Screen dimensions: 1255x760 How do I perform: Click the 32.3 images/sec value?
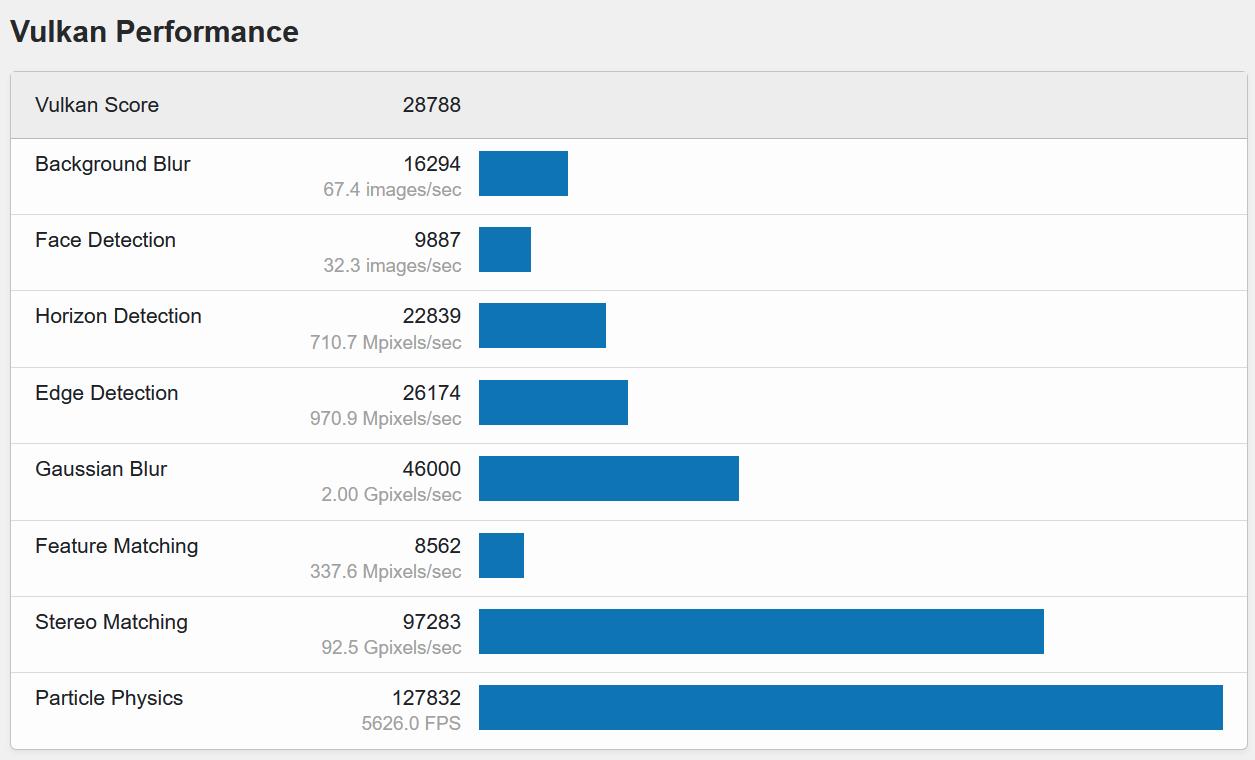click(x=392, y=266)
